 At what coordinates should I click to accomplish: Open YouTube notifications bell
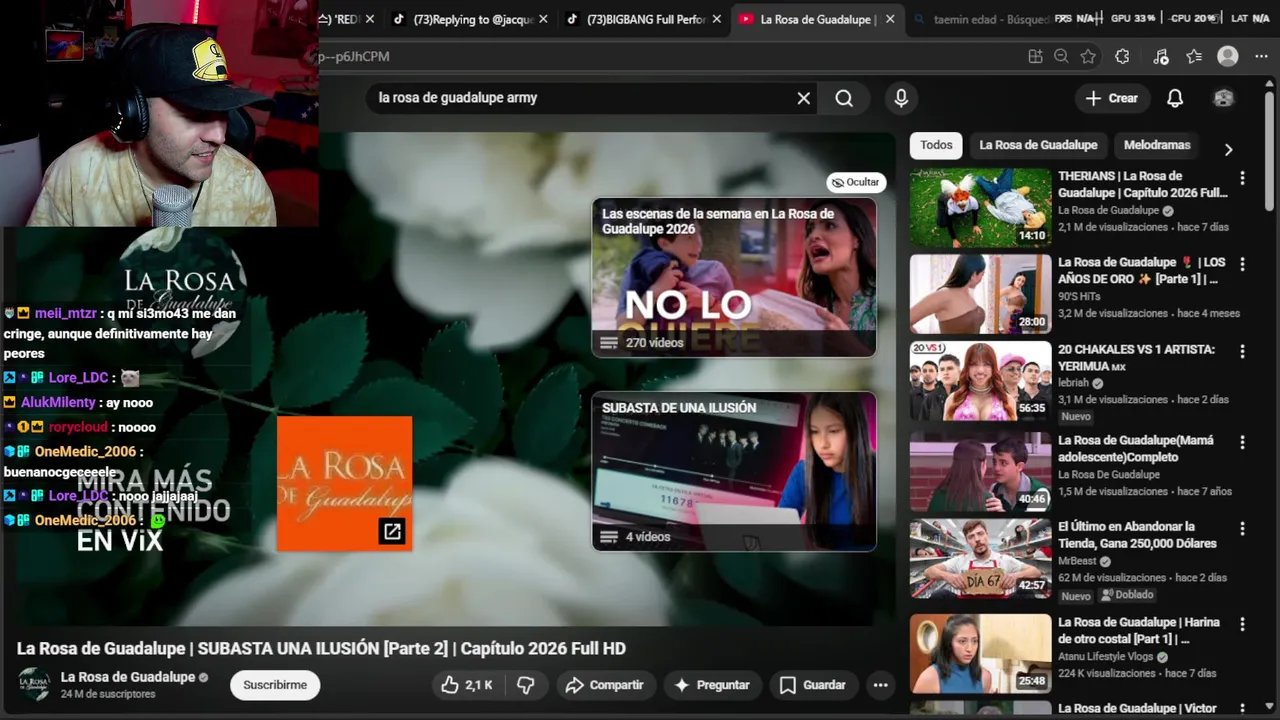(1175, 98)
